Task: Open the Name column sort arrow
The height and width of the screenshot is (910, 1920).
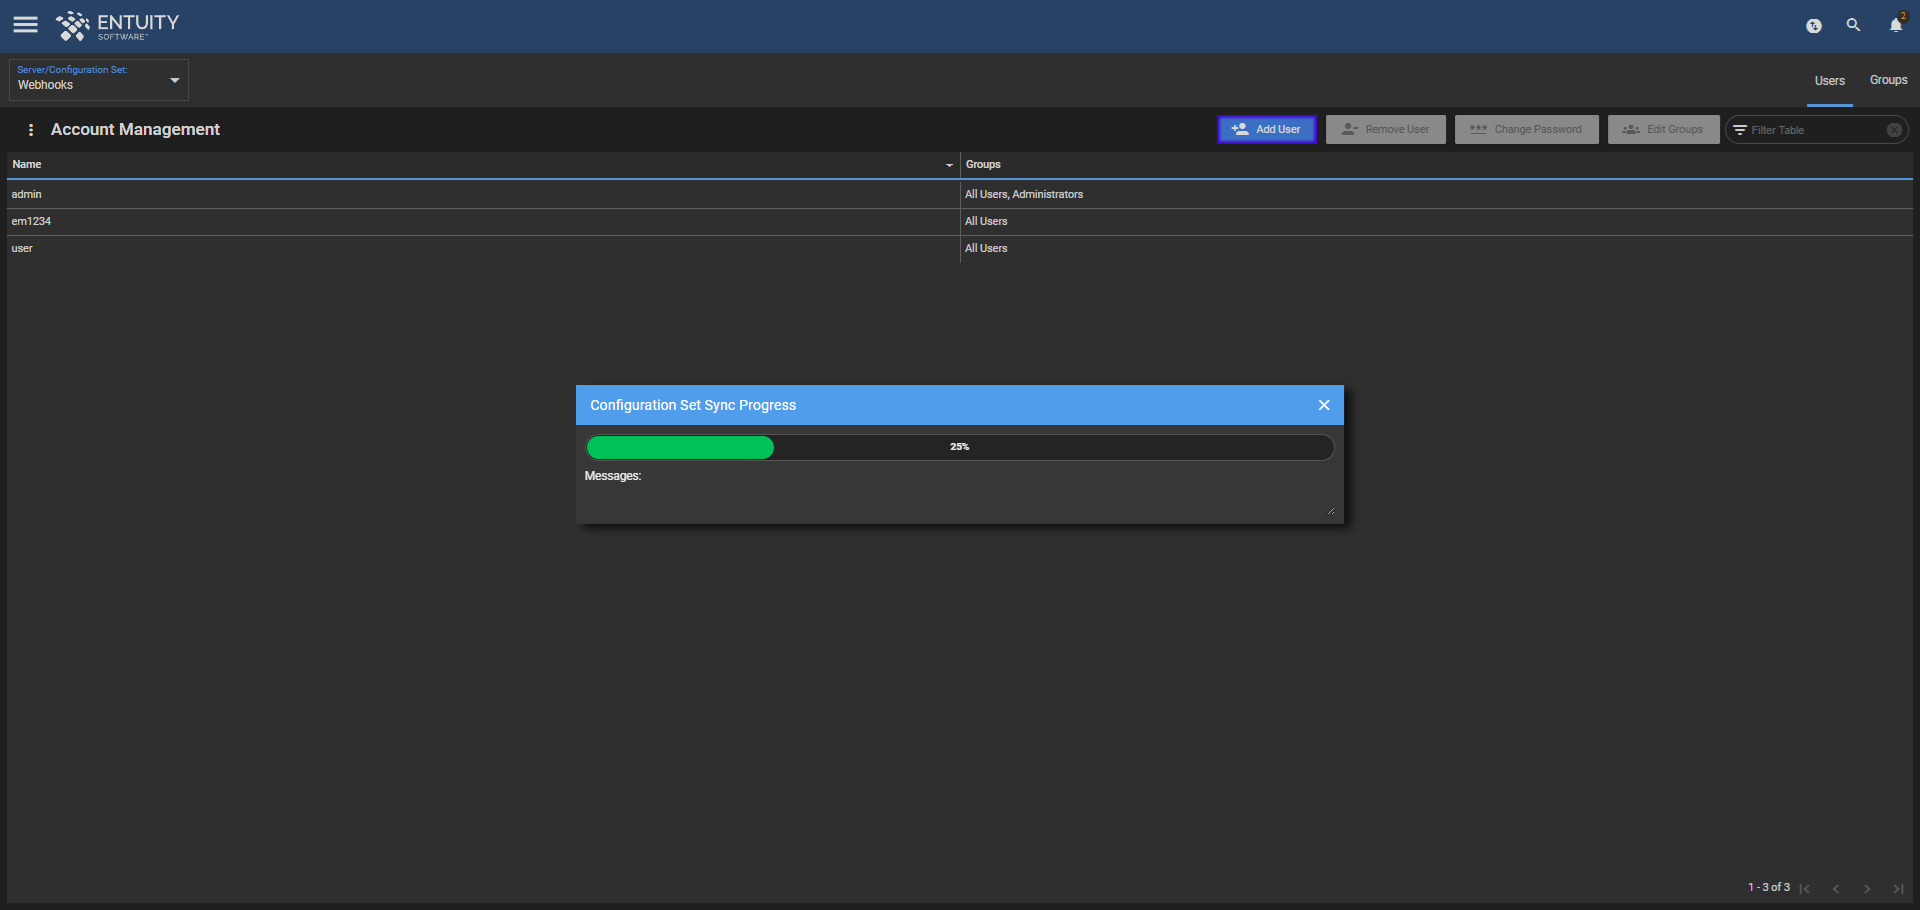Action: 949,165
